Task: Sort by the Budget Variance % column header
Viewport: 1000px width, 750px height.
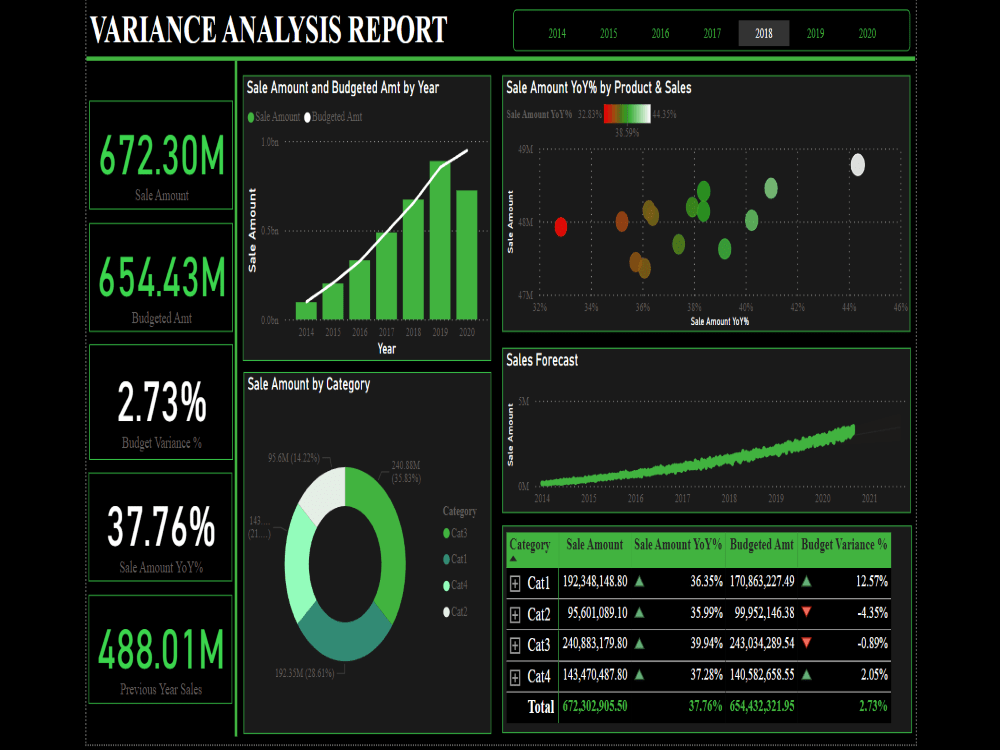Action: pos(843,545)
